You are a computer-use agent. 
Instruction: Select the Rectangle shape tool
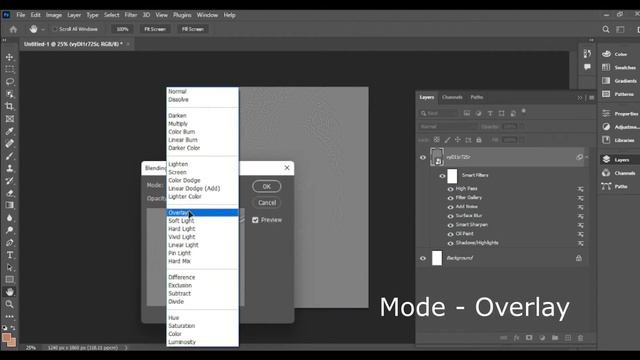[9, 280]
